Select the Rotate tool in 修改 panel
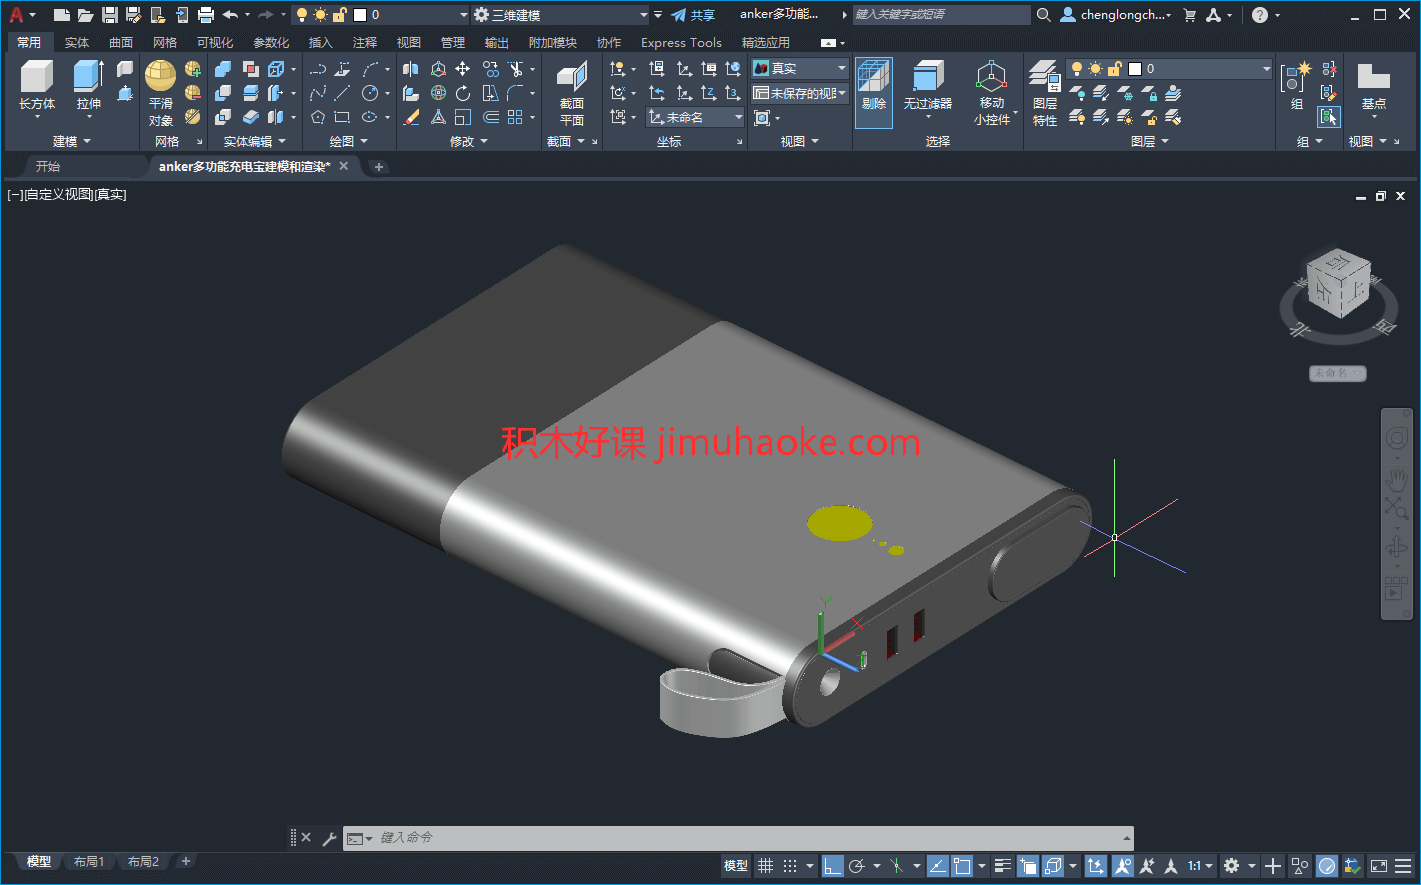The image size is (1421, 885). coord(463,93)
